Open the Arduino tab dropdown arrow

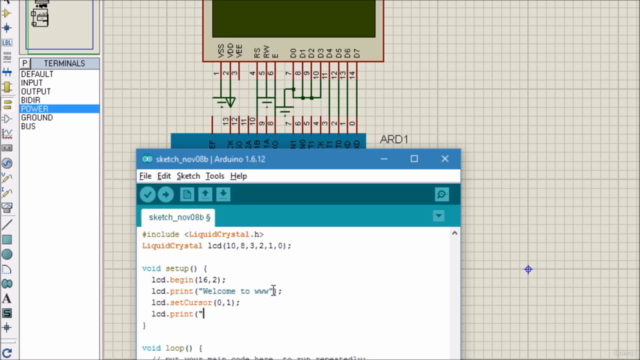coord(439,216)
